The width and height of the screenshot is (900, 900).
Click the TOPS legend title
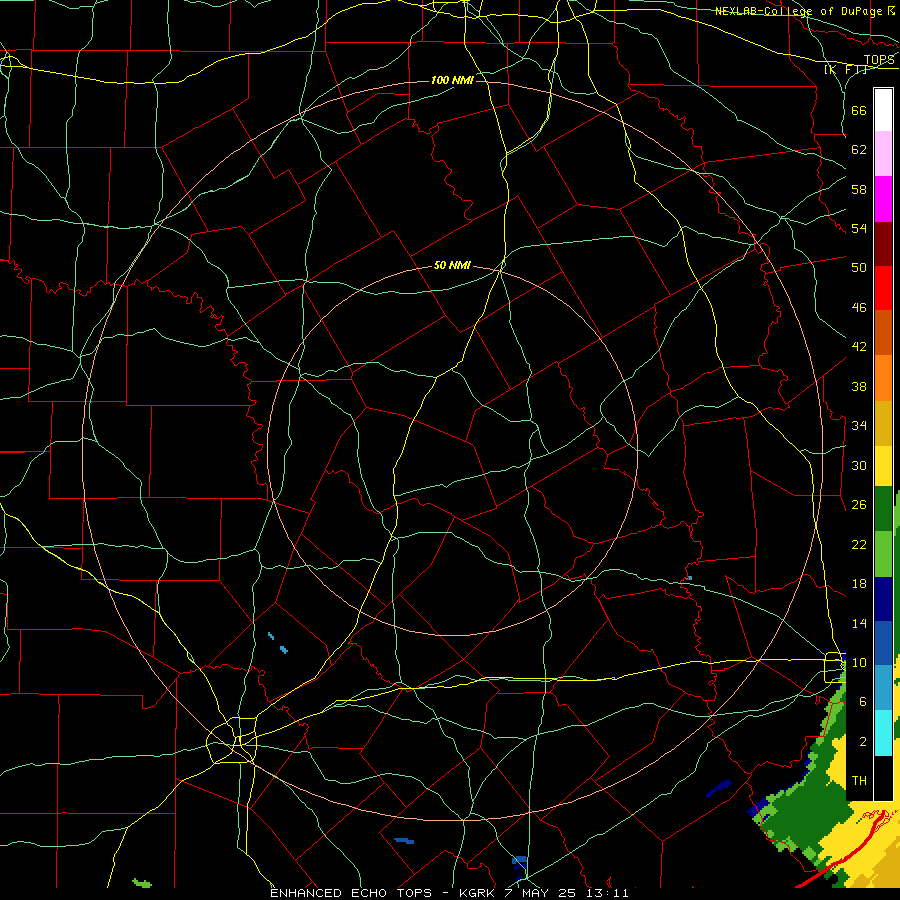coord(879,60)
